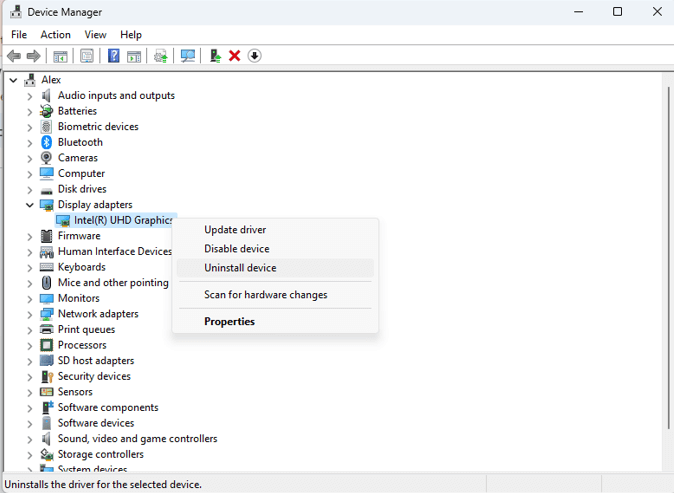Click the Back arrow in toolbar
Screen dimensions: 674x493
click(x=14, y=56)
